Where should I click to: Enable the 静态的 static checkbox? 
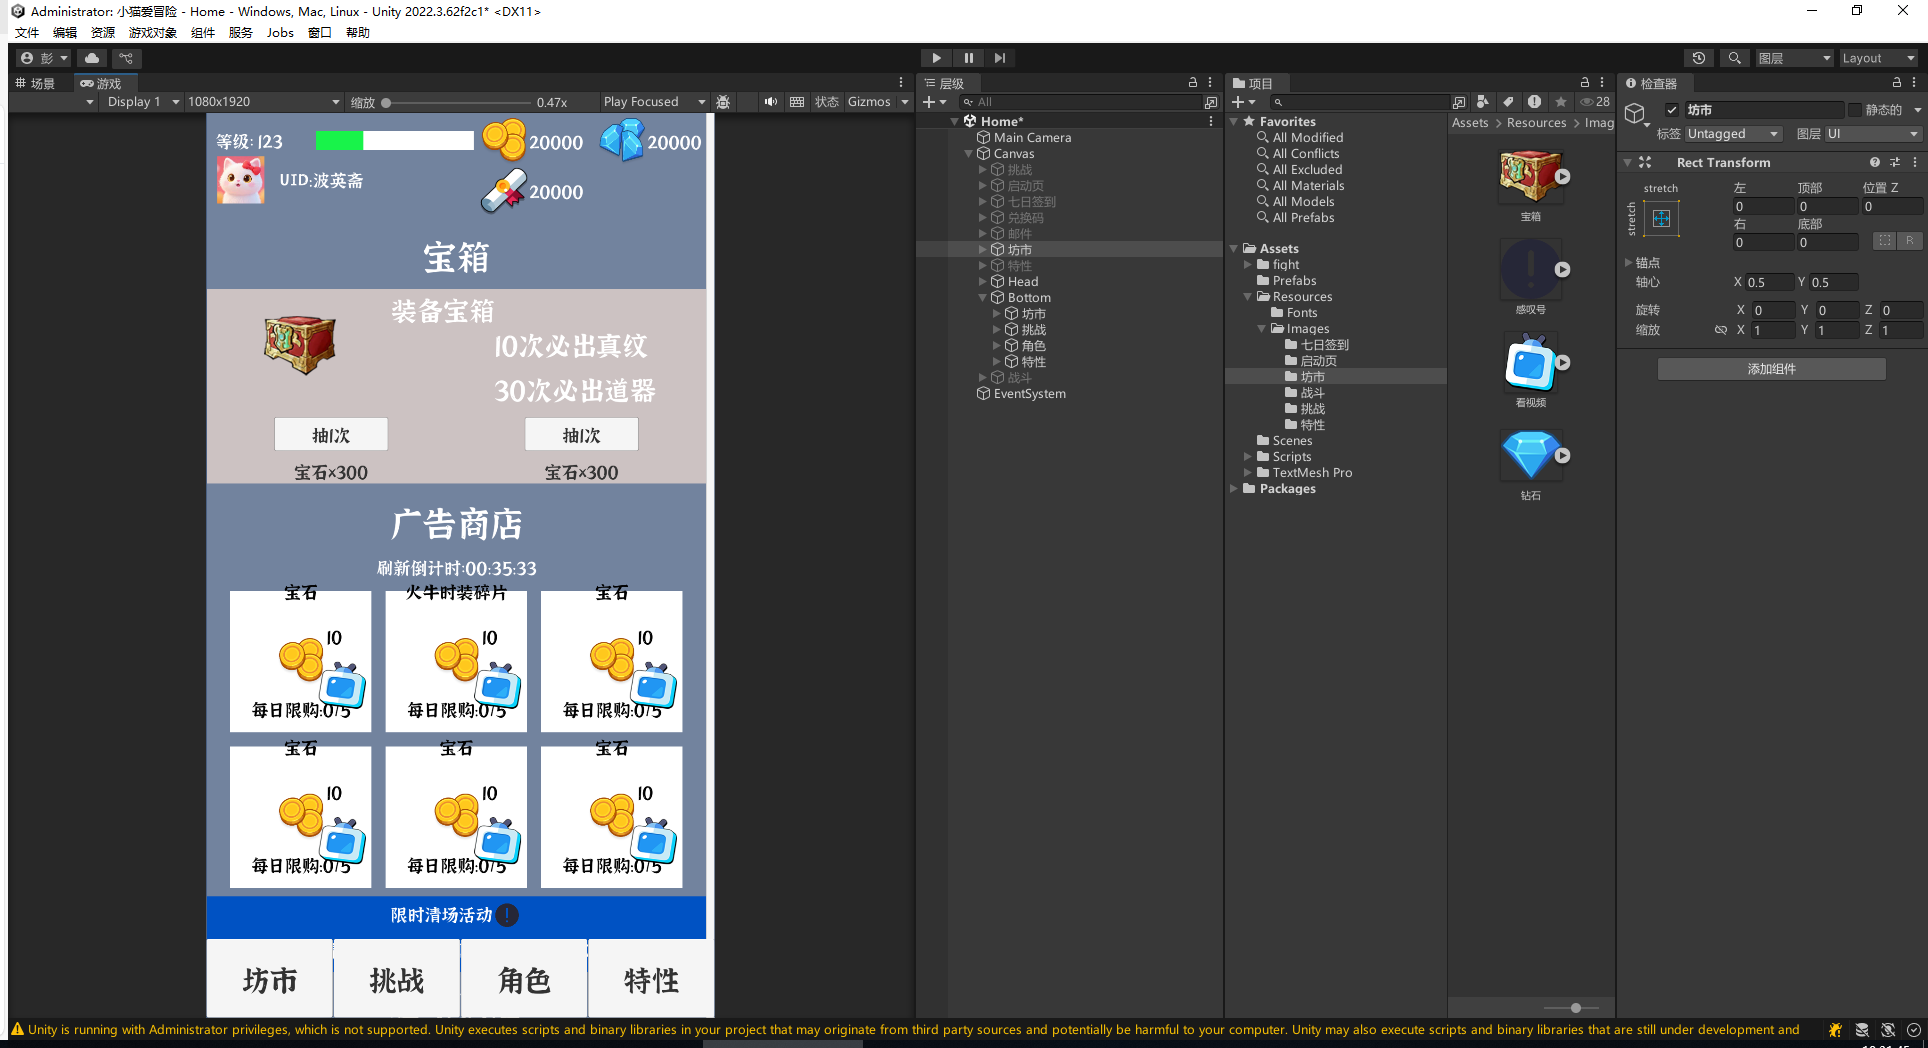pos(1855,110)
